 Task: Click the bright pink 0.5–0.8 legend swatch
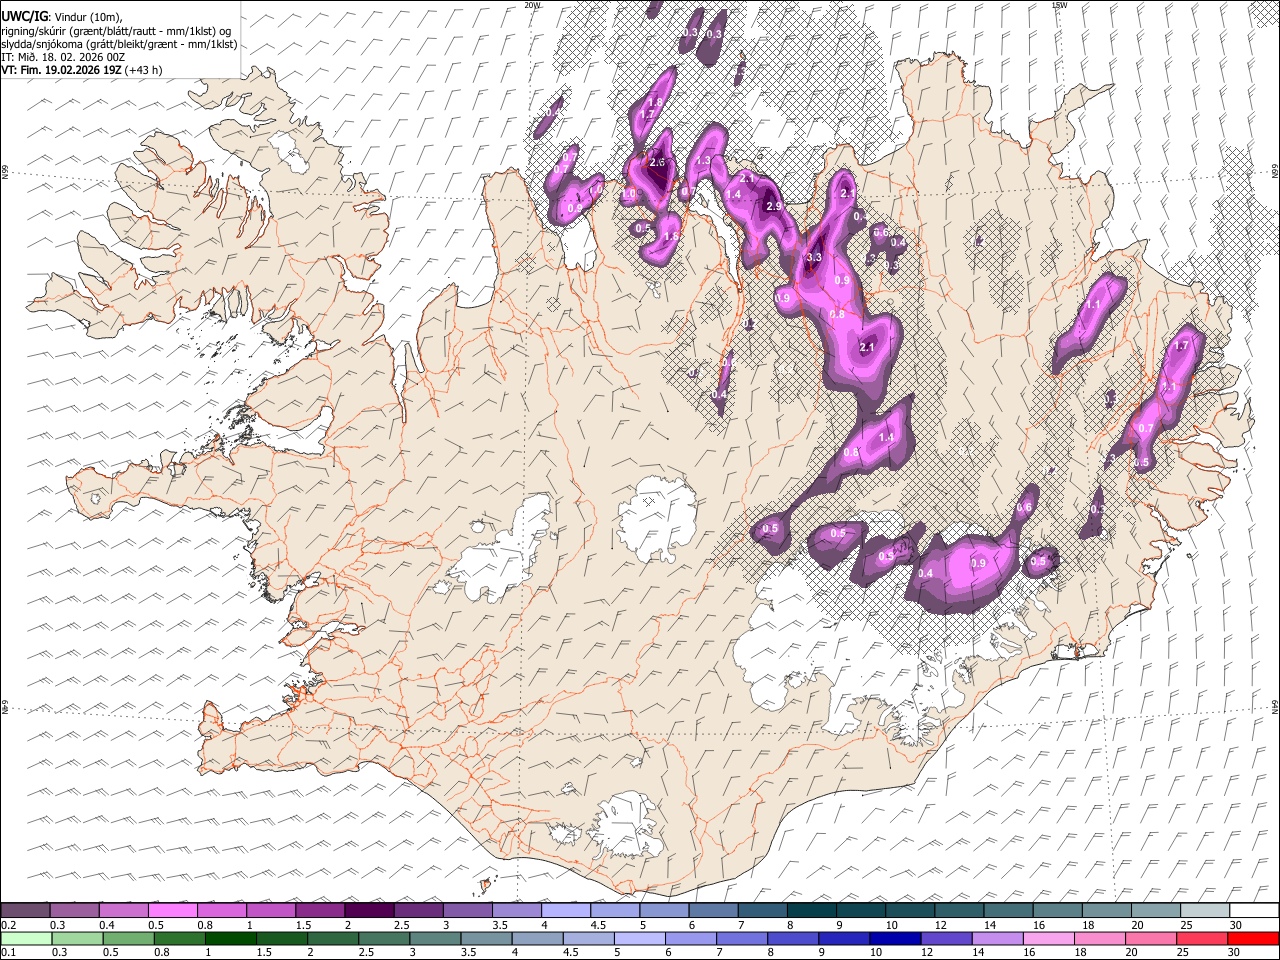172,911
